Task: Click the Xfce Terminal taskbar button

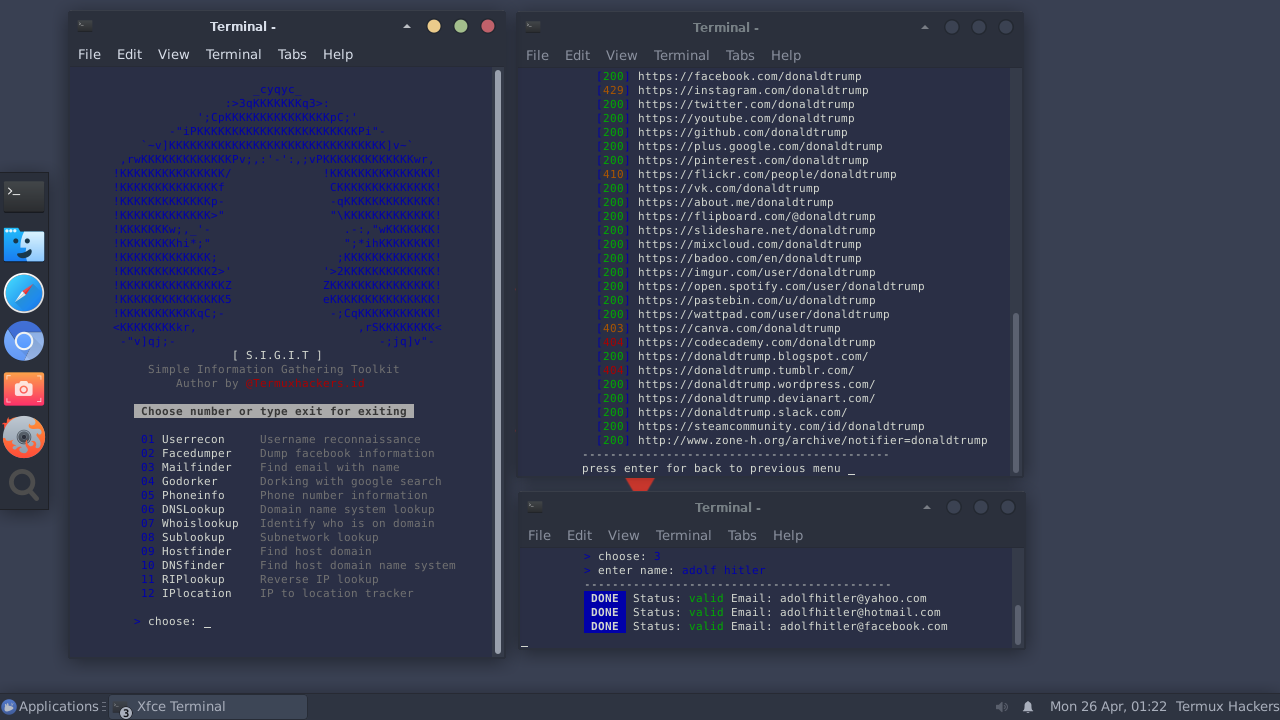Action: [x=208, y=707]
